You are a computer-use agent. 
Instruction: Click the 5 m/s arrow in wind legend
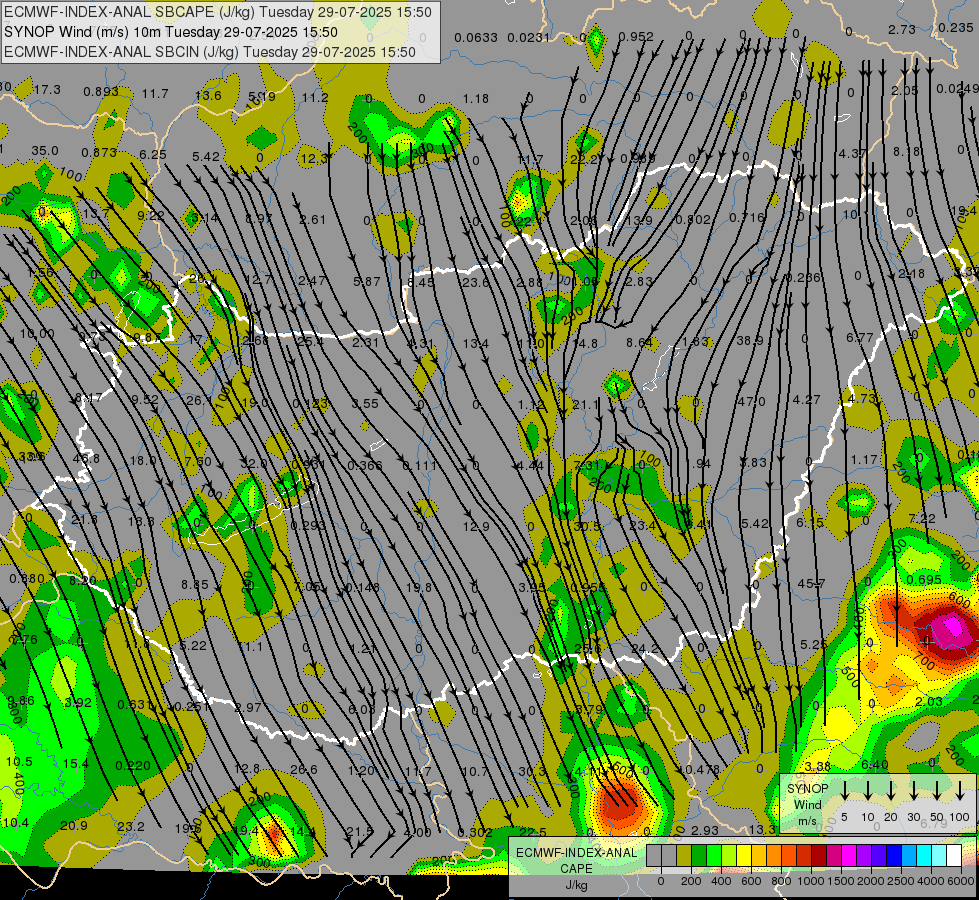tap(845, 791)
